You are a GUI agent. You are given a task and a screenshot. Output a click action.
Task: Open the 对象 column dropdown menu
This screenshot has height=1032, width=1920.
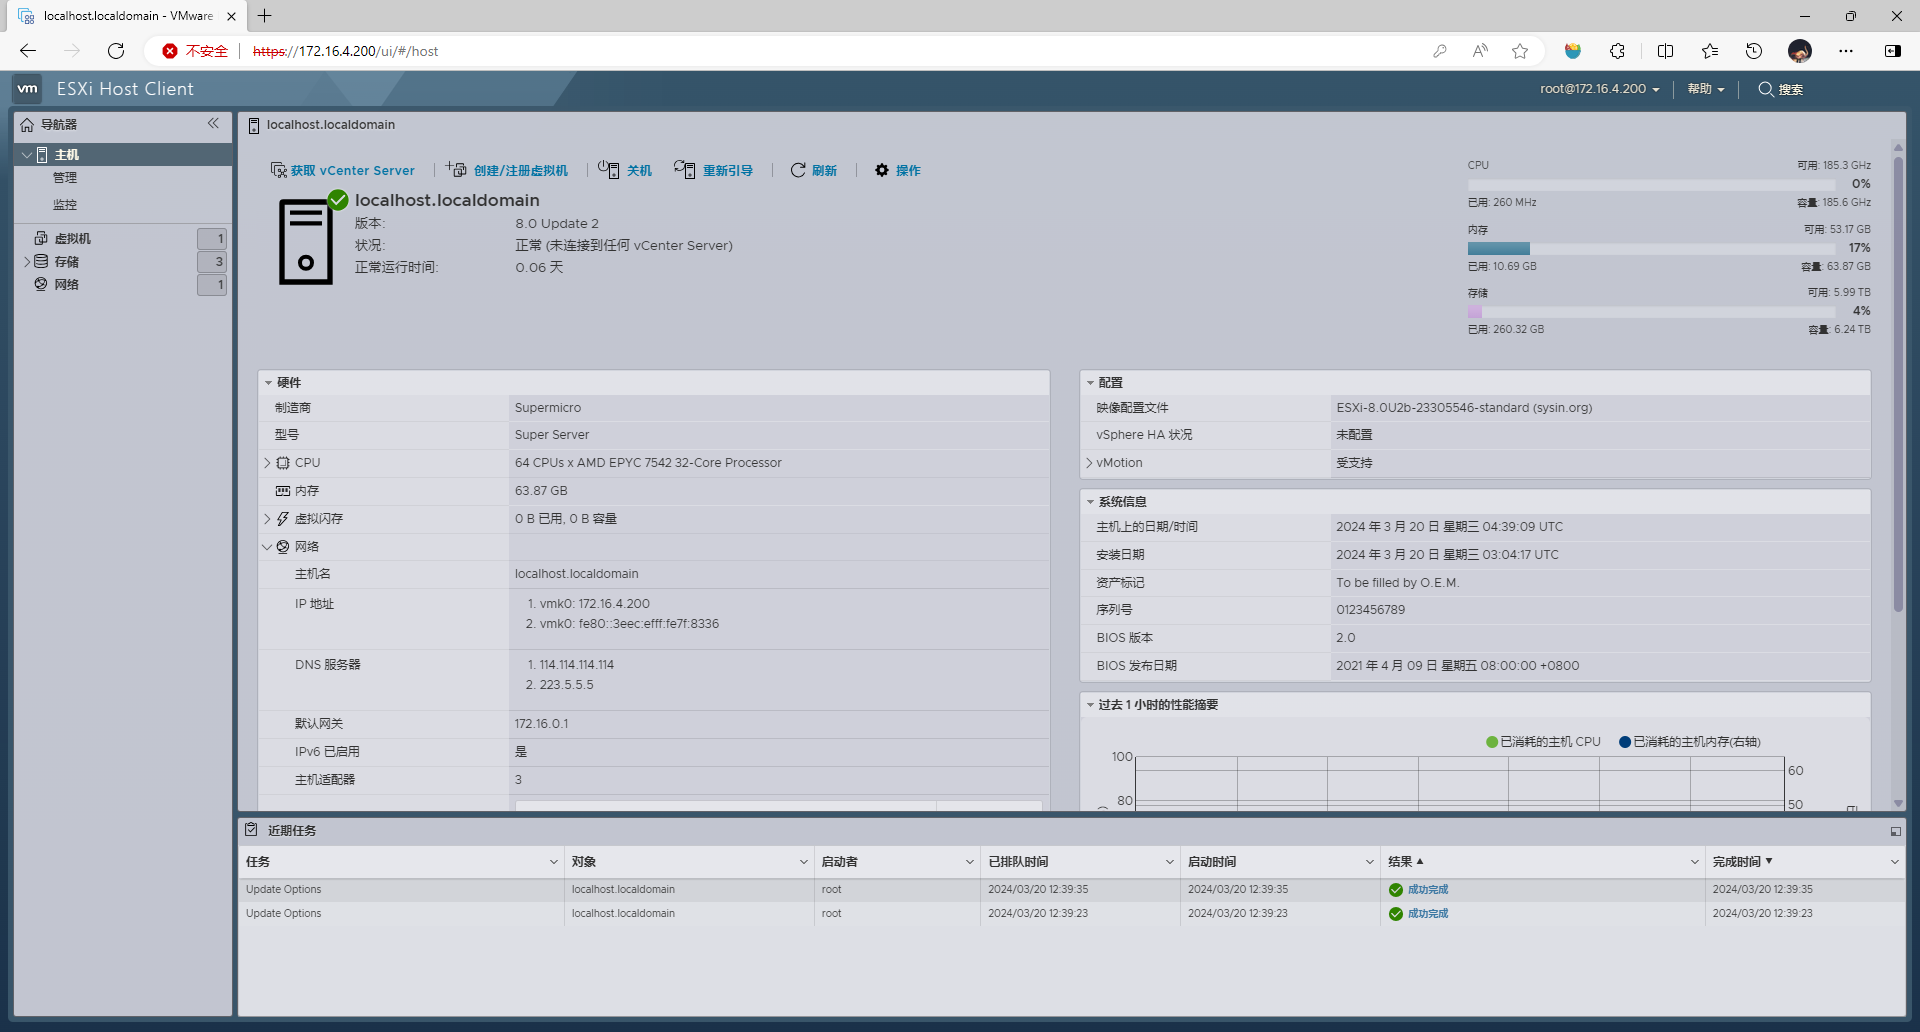coord(804,862)
